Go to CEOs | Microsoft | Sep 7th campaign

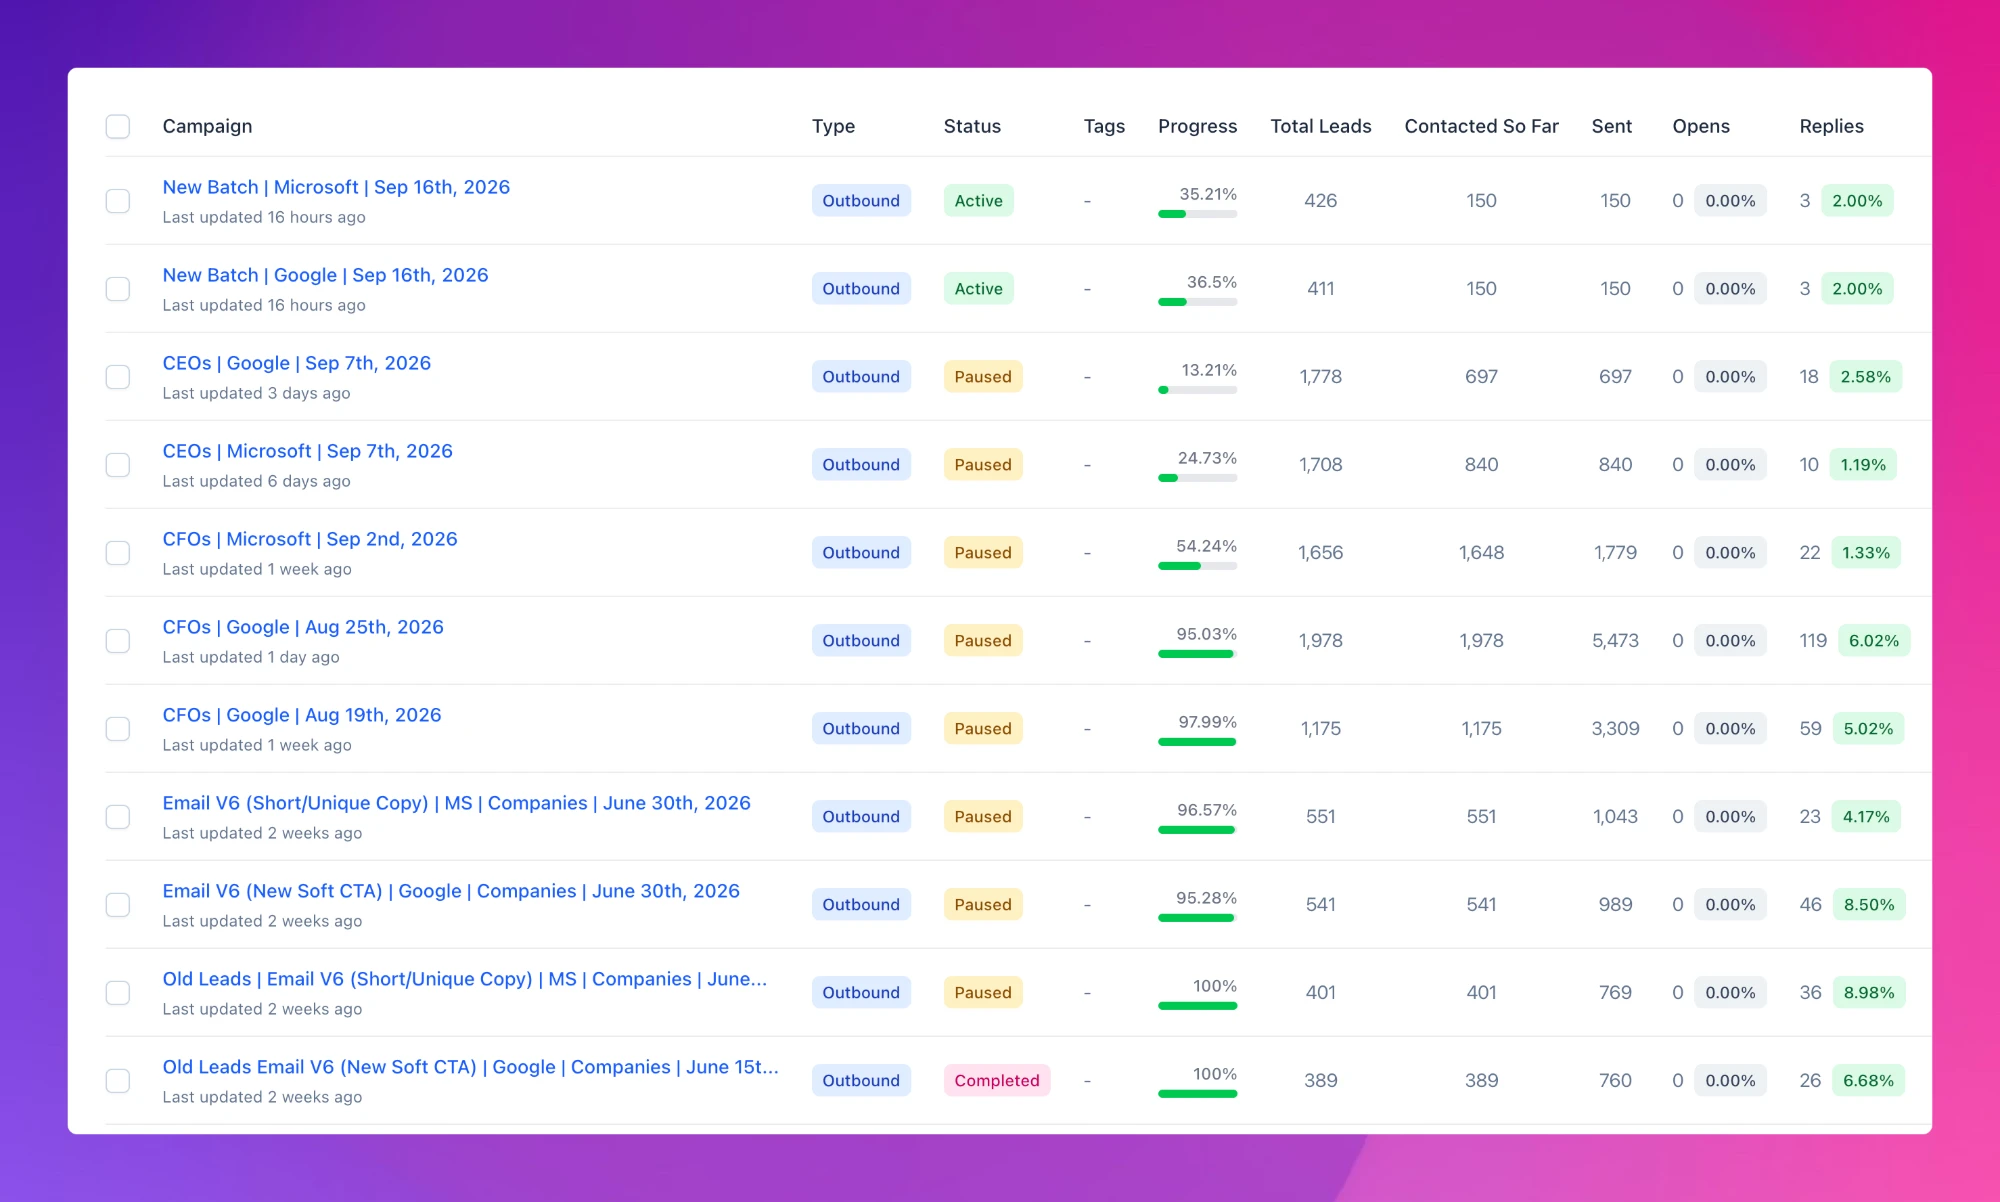(x=308, y=451)
